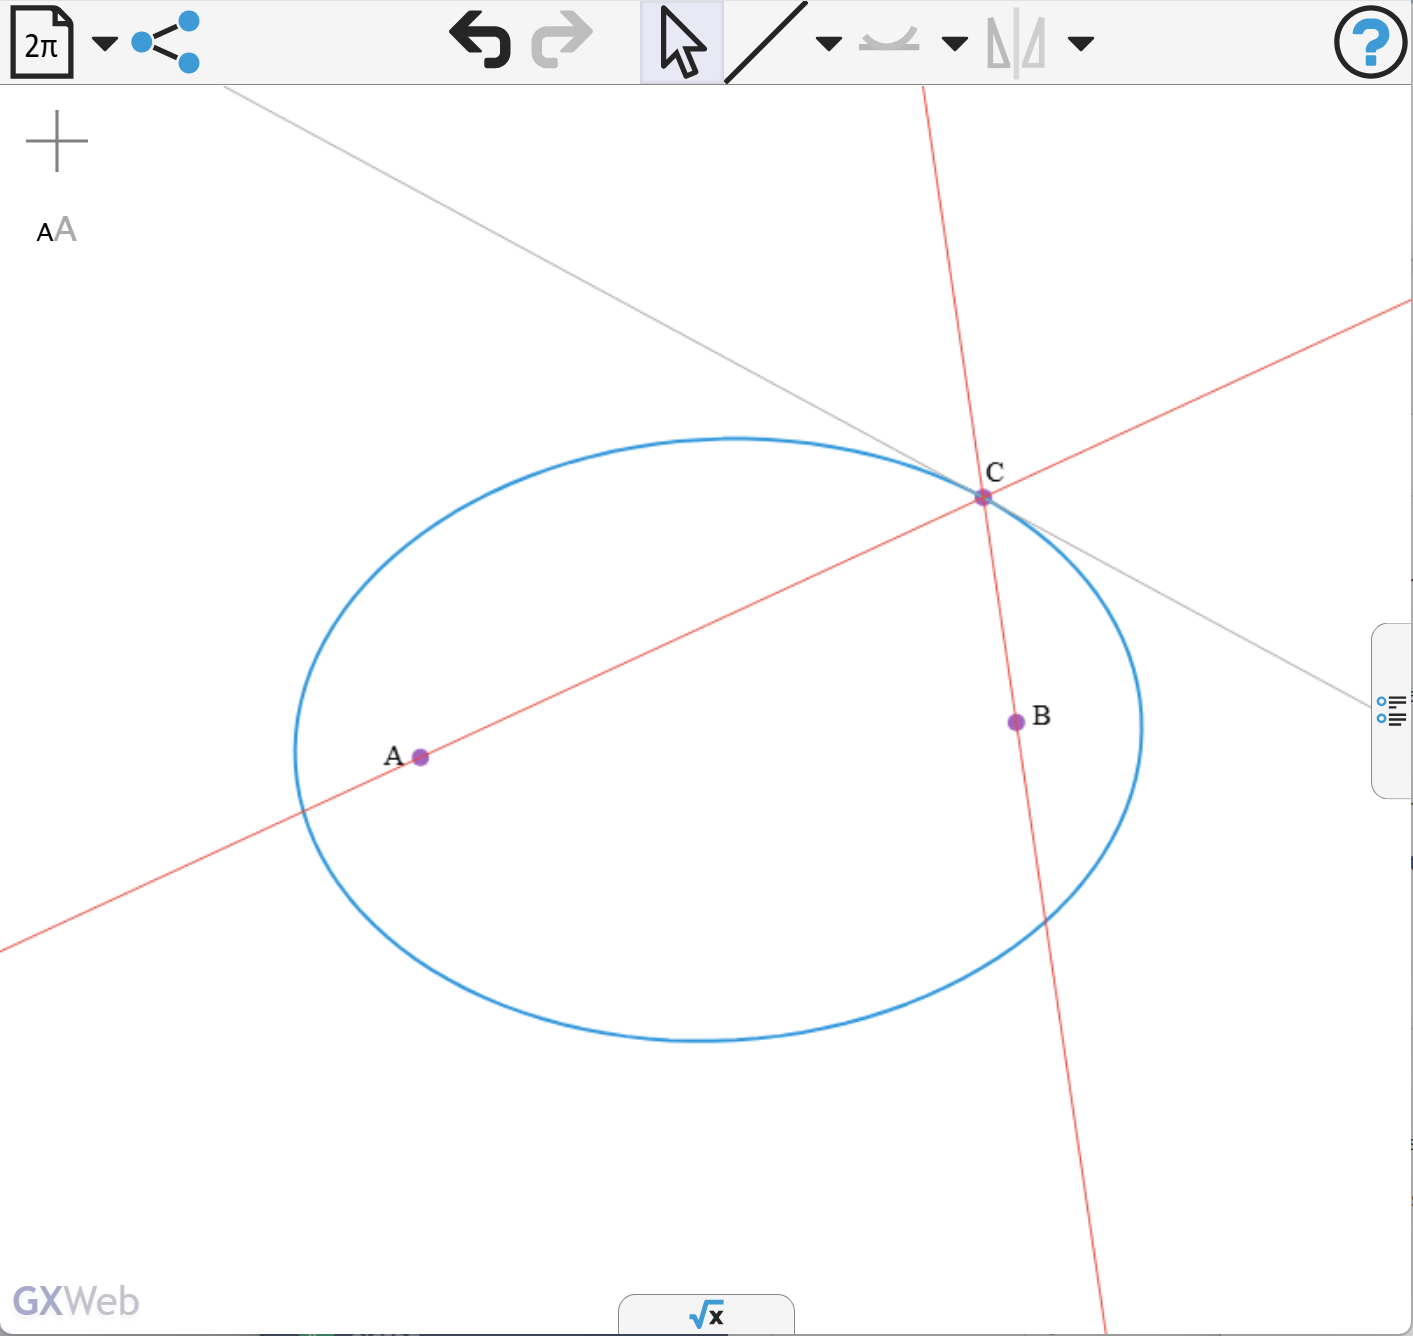Expand the square root output panel
Screen dimensions: 1413x1336
coord(707,1314)
